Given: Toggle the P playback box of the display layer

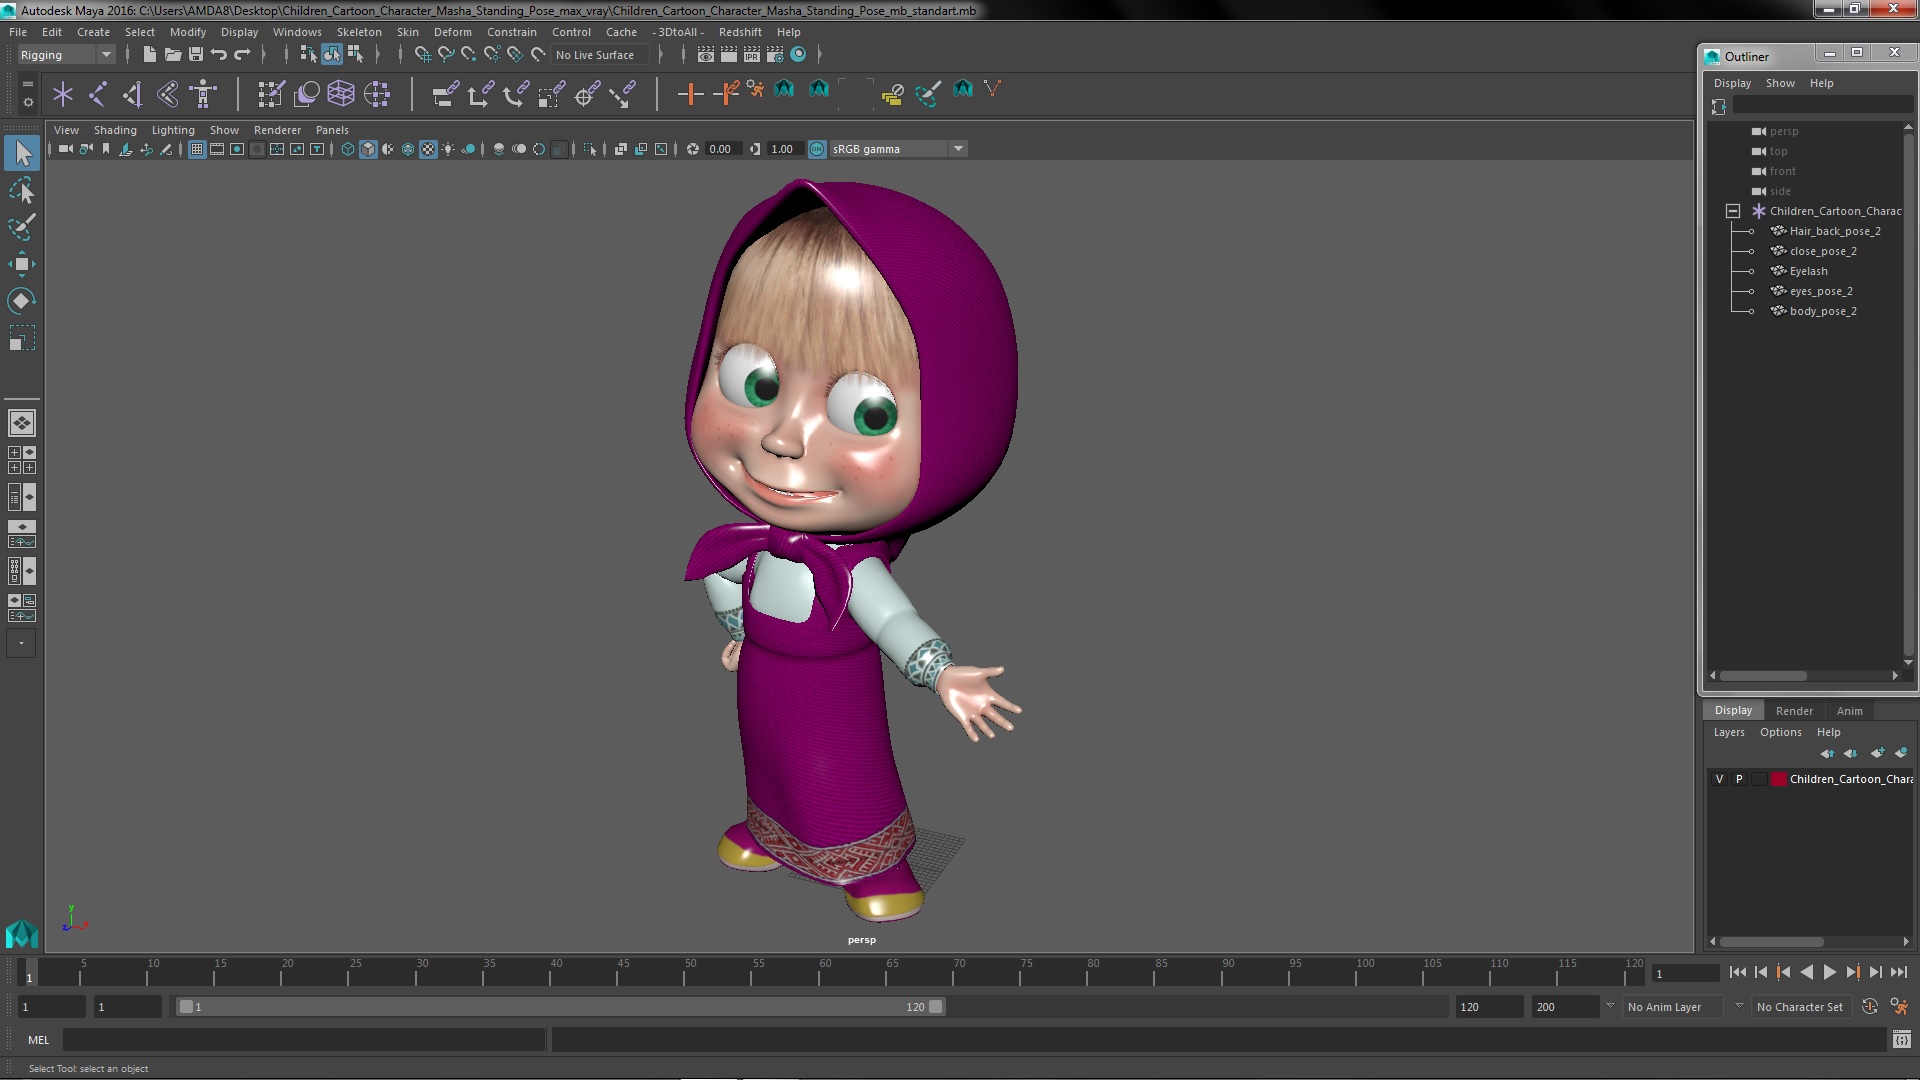Looking at the screenshot, I should pos(1739,779).
